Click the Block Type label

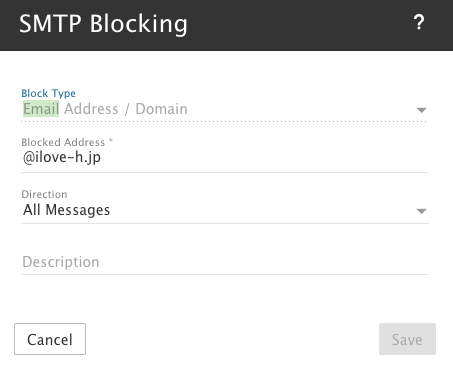coord(49,93)
